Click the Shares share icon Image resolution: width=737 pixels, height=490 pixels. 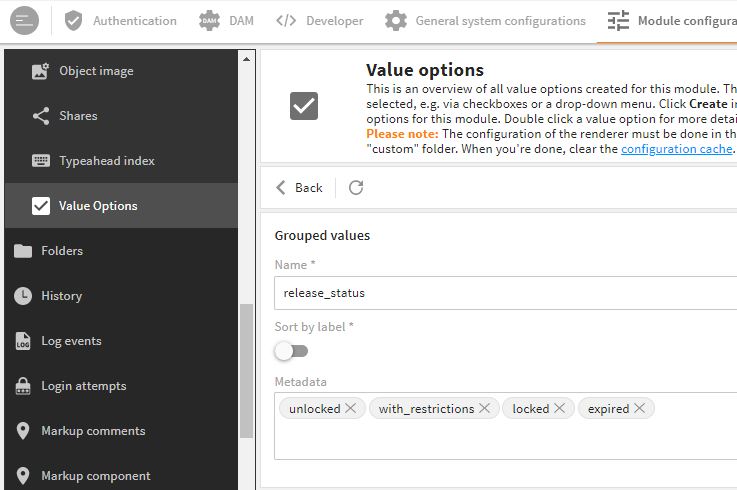[x=41, y=116]
